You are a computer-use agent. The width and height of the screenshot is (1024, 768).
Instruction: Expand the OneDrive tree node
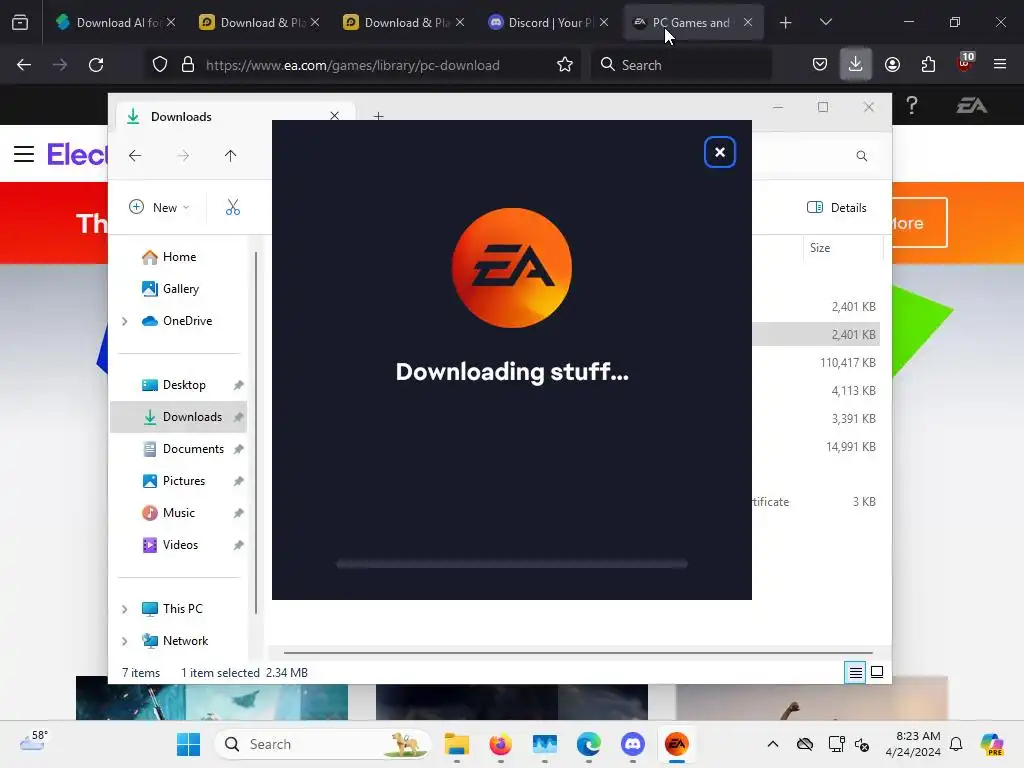[x=125, y=321]
